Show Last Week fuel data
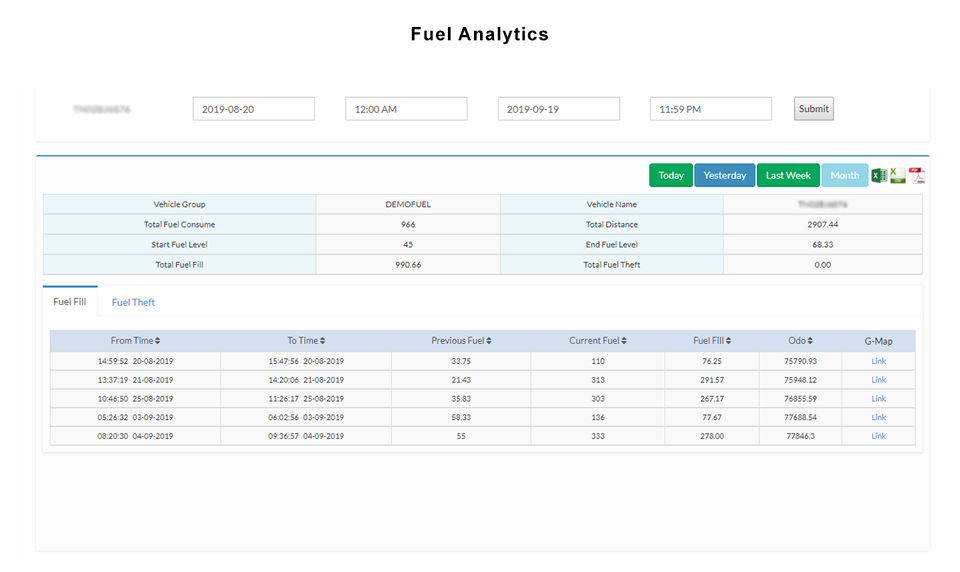960x572 pixels. pyautogui.click(x=788, y=175)
